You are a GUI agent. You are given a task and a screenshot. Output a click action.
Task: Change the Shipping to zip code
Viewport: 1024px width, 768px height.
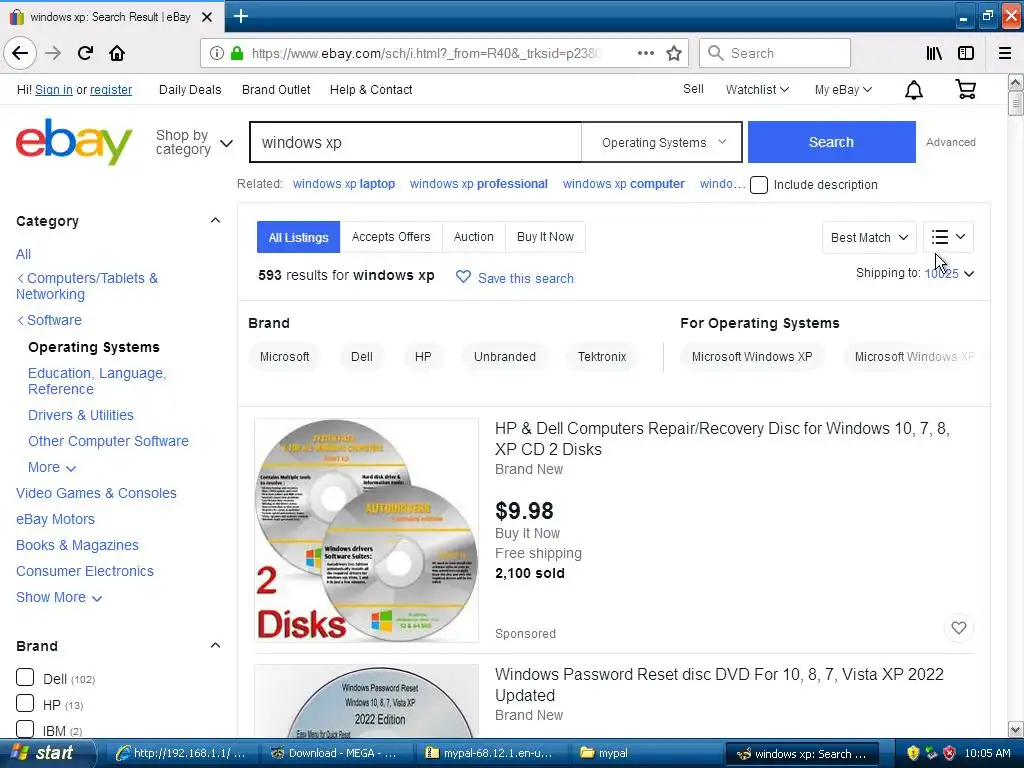pos(948,274)
